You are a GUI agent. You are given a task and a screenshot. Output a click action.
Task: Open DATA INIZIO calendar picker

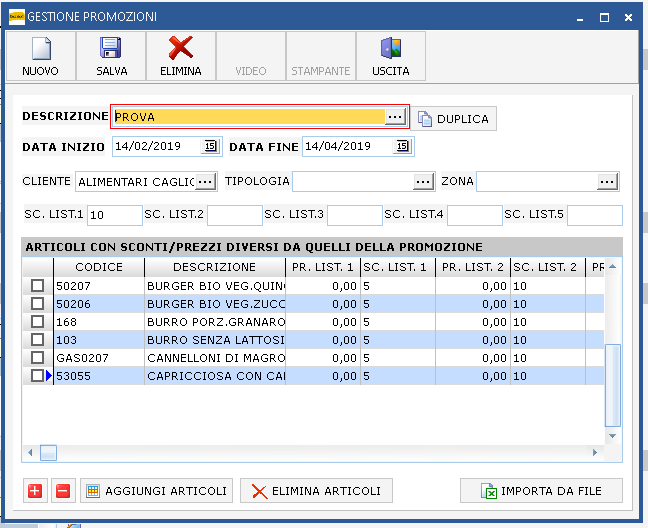click(x=210, y=146)
